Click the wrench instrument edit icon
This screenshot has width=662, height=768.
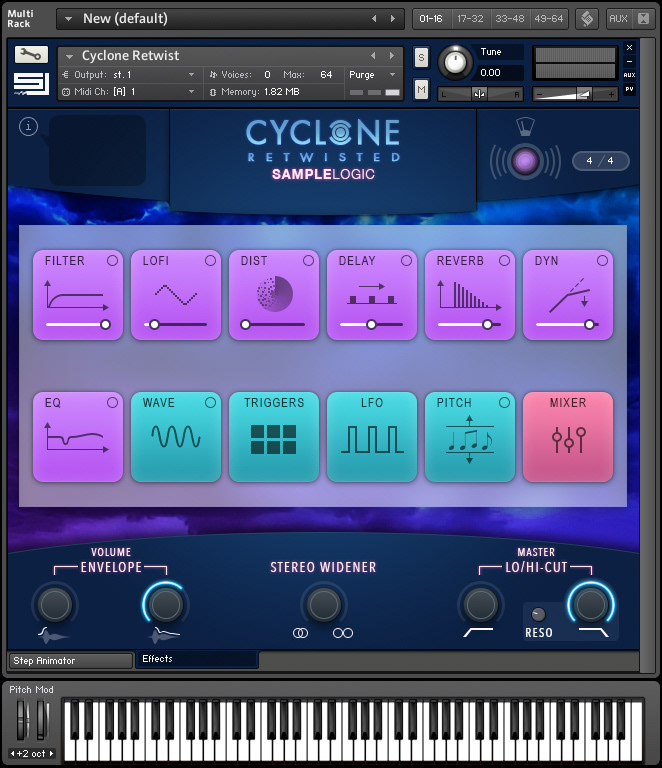(x=31, y=54)
